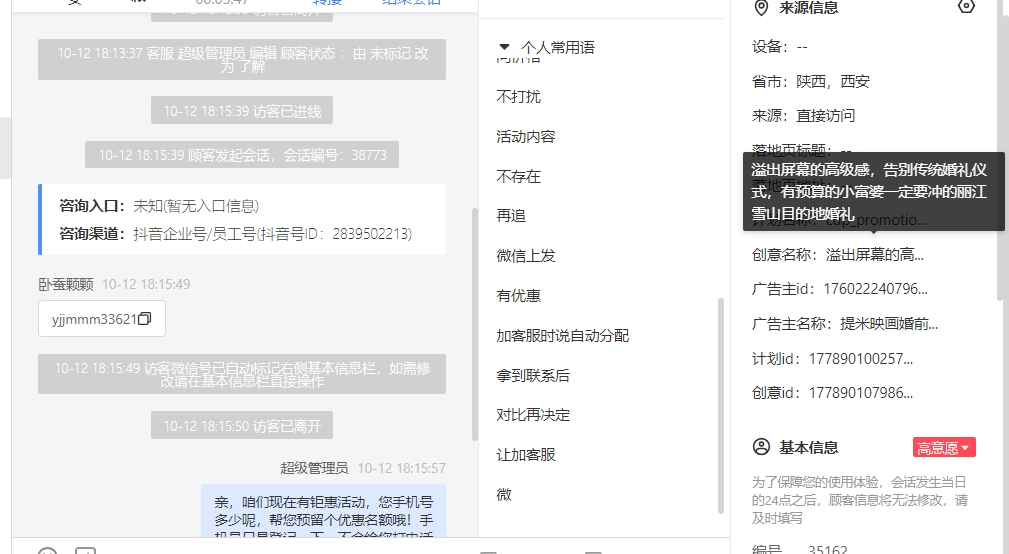Insert the 微信上发 quick phrase
Screen dimensions: 1009x554
tap(526, 255)
